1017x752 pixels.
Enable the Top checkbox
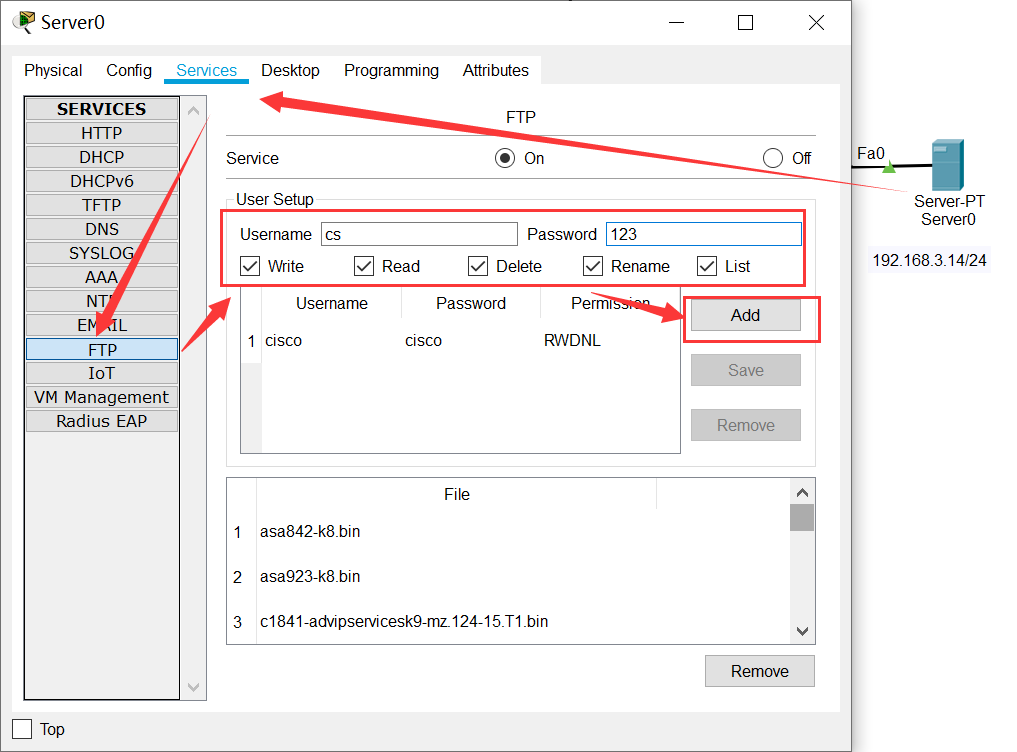(22, 729)
